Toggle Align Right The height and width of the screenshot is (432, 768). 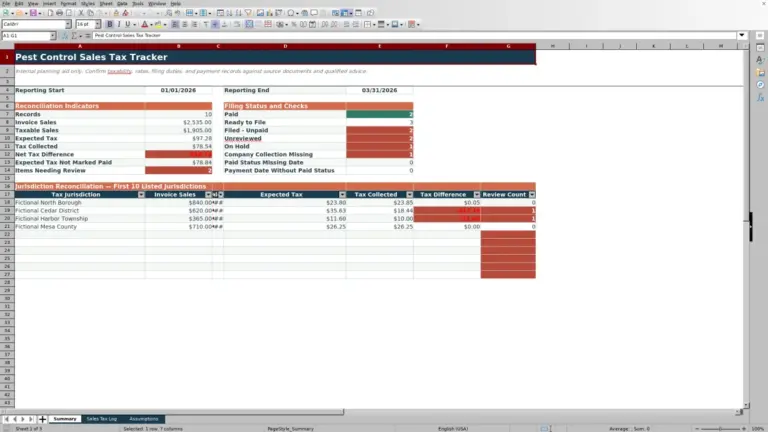[194, 24]
